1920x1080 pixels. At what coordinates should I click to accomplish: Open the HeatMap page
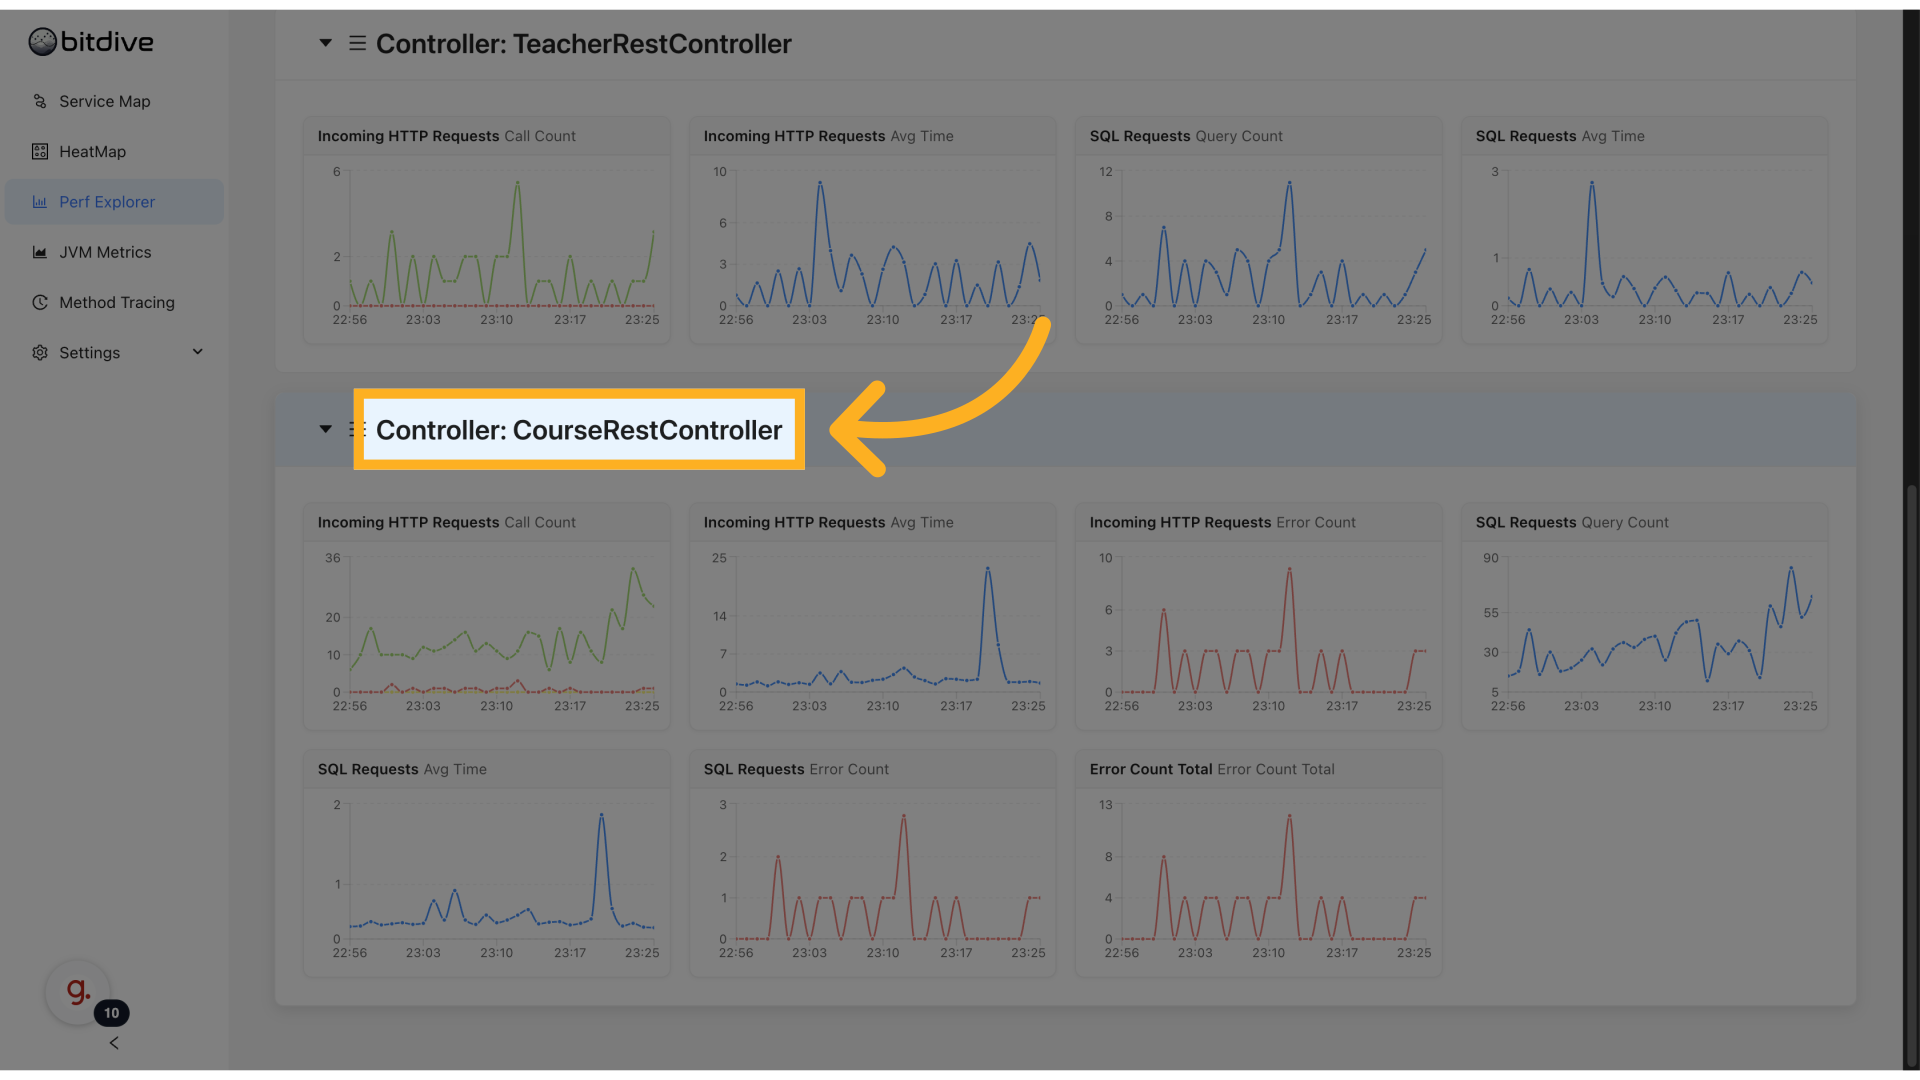[114, 151]
